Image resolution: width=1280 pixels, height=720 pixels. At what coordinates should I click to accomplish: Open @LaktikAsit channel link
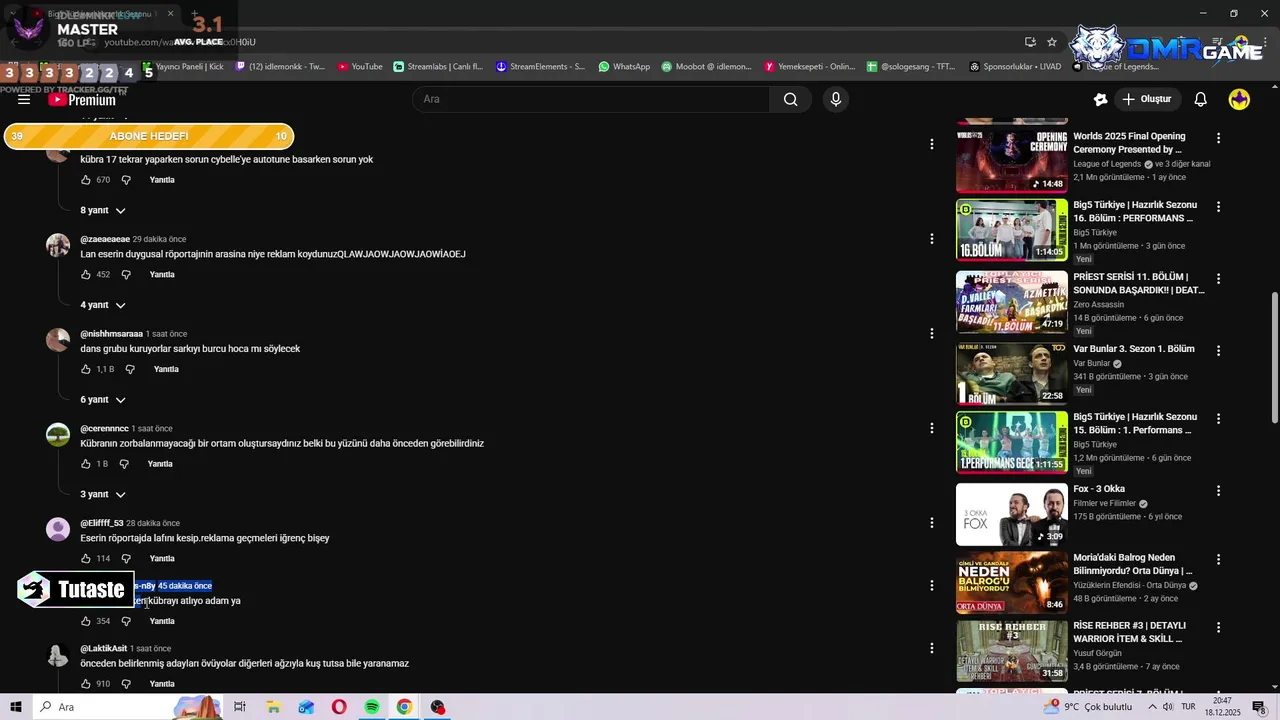pos(104,648)
